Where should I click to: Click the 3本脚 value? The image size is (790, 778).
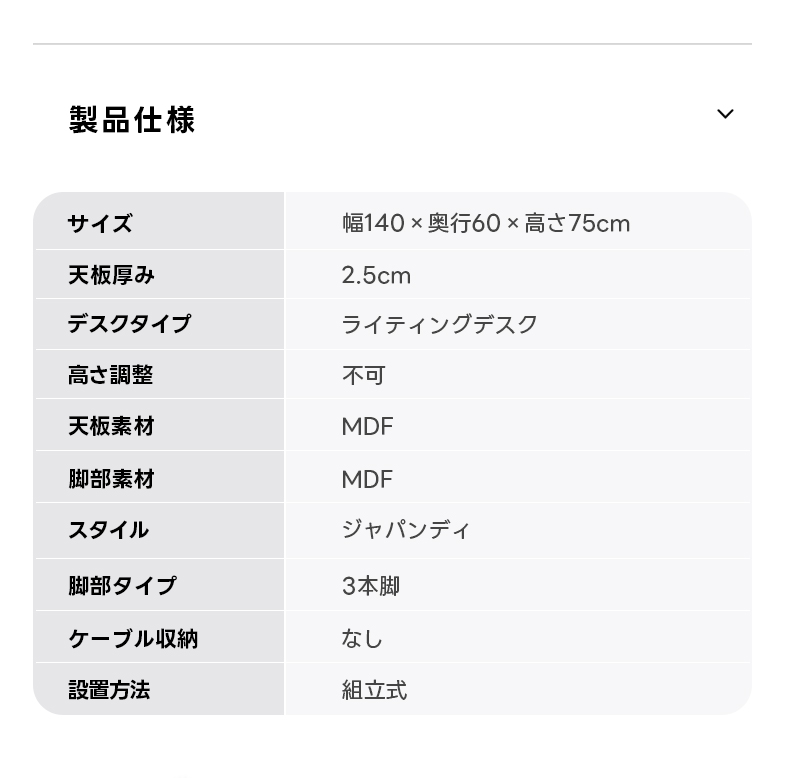(371, 586)
